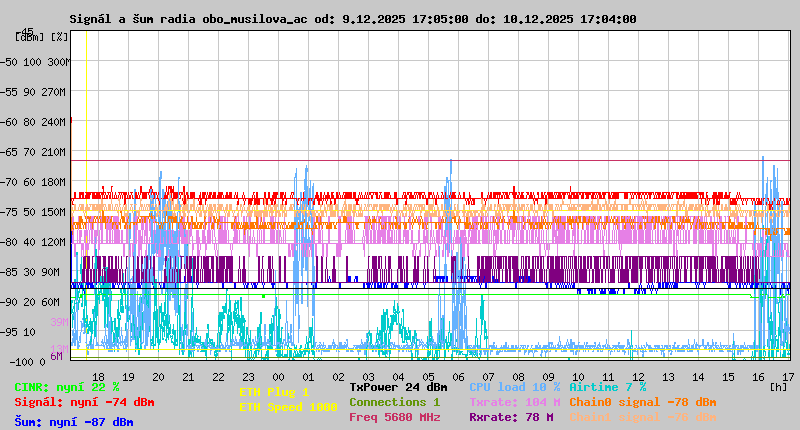Click the 'Rxrate: 78 M' legend entry

coord(511,417)
